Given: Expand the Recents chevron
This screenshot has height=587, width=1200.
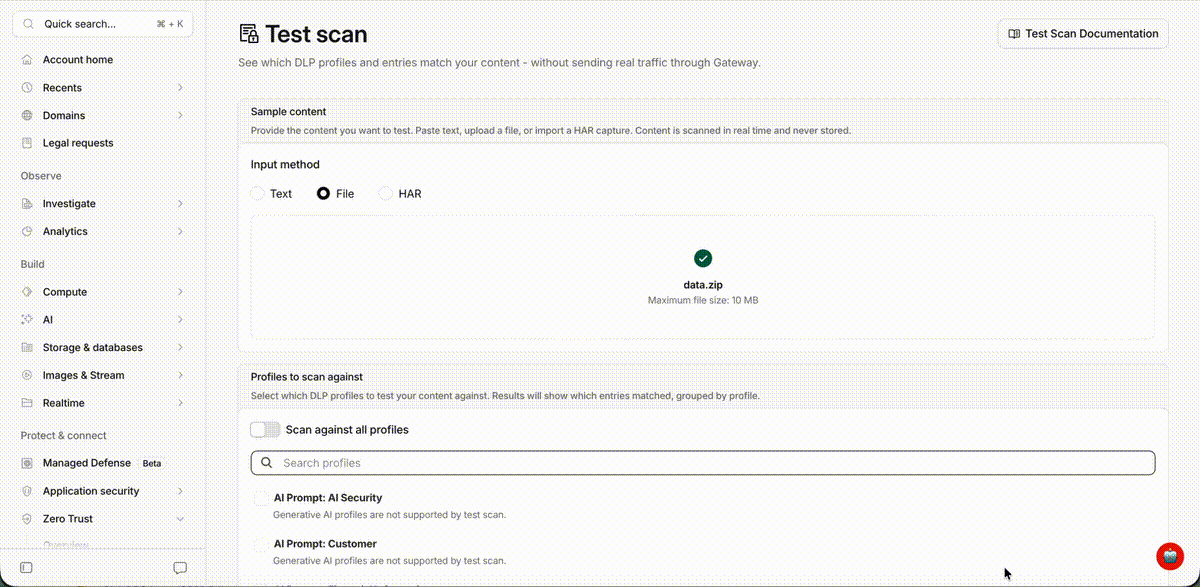Looking at the screenshot, I should [x=180, y=88].
